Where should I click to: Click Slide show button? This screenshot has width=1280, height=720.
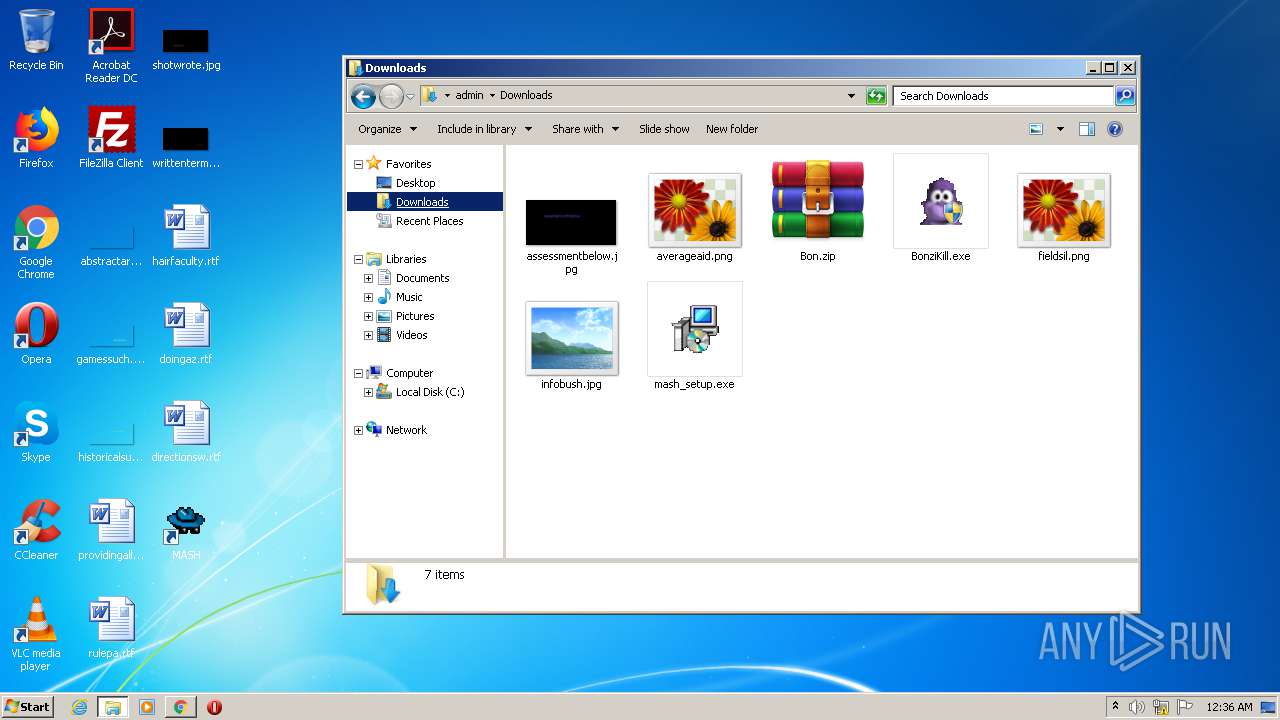664,129
